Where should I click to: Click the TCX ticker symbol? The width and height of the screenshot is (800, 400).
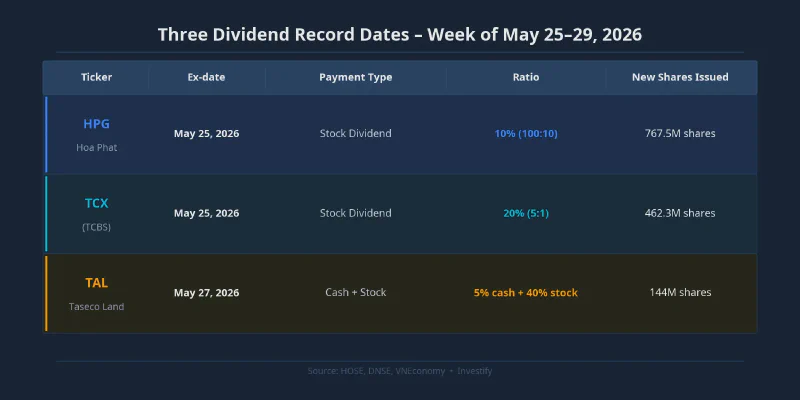(x=96, y=204)
